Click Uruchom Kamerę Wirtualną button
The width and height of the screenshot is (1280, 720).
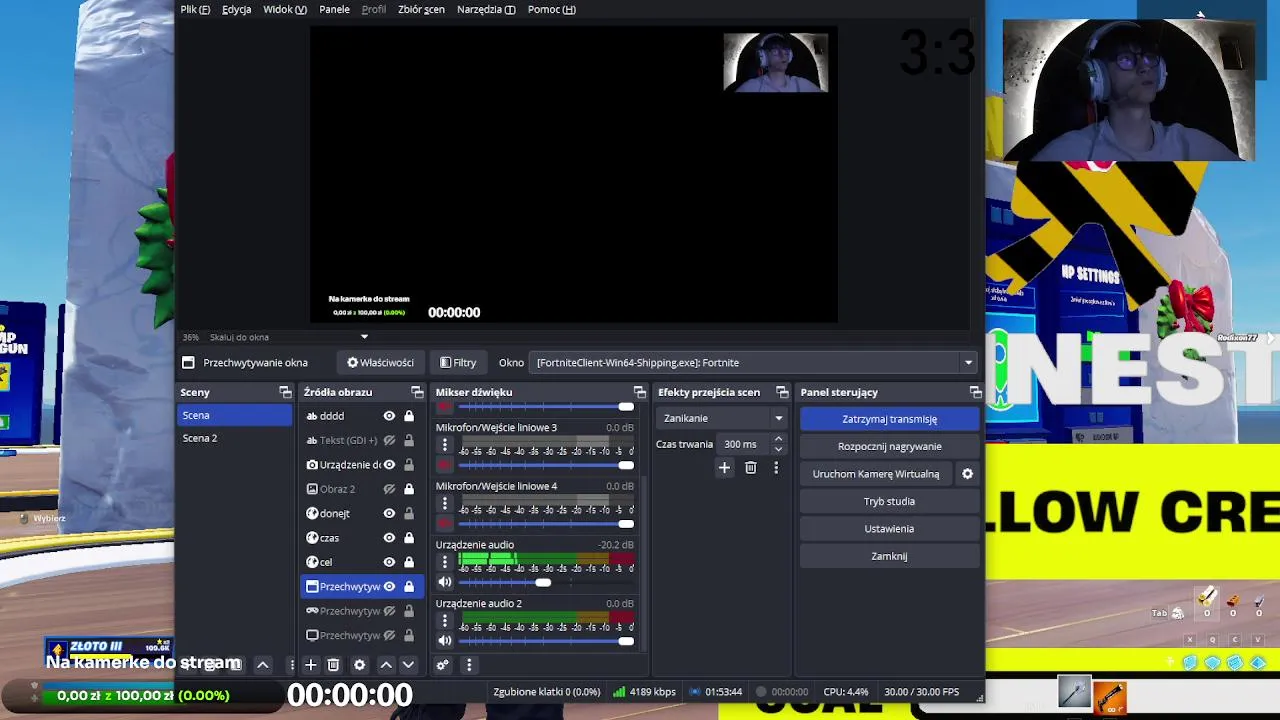pos(876,474)
